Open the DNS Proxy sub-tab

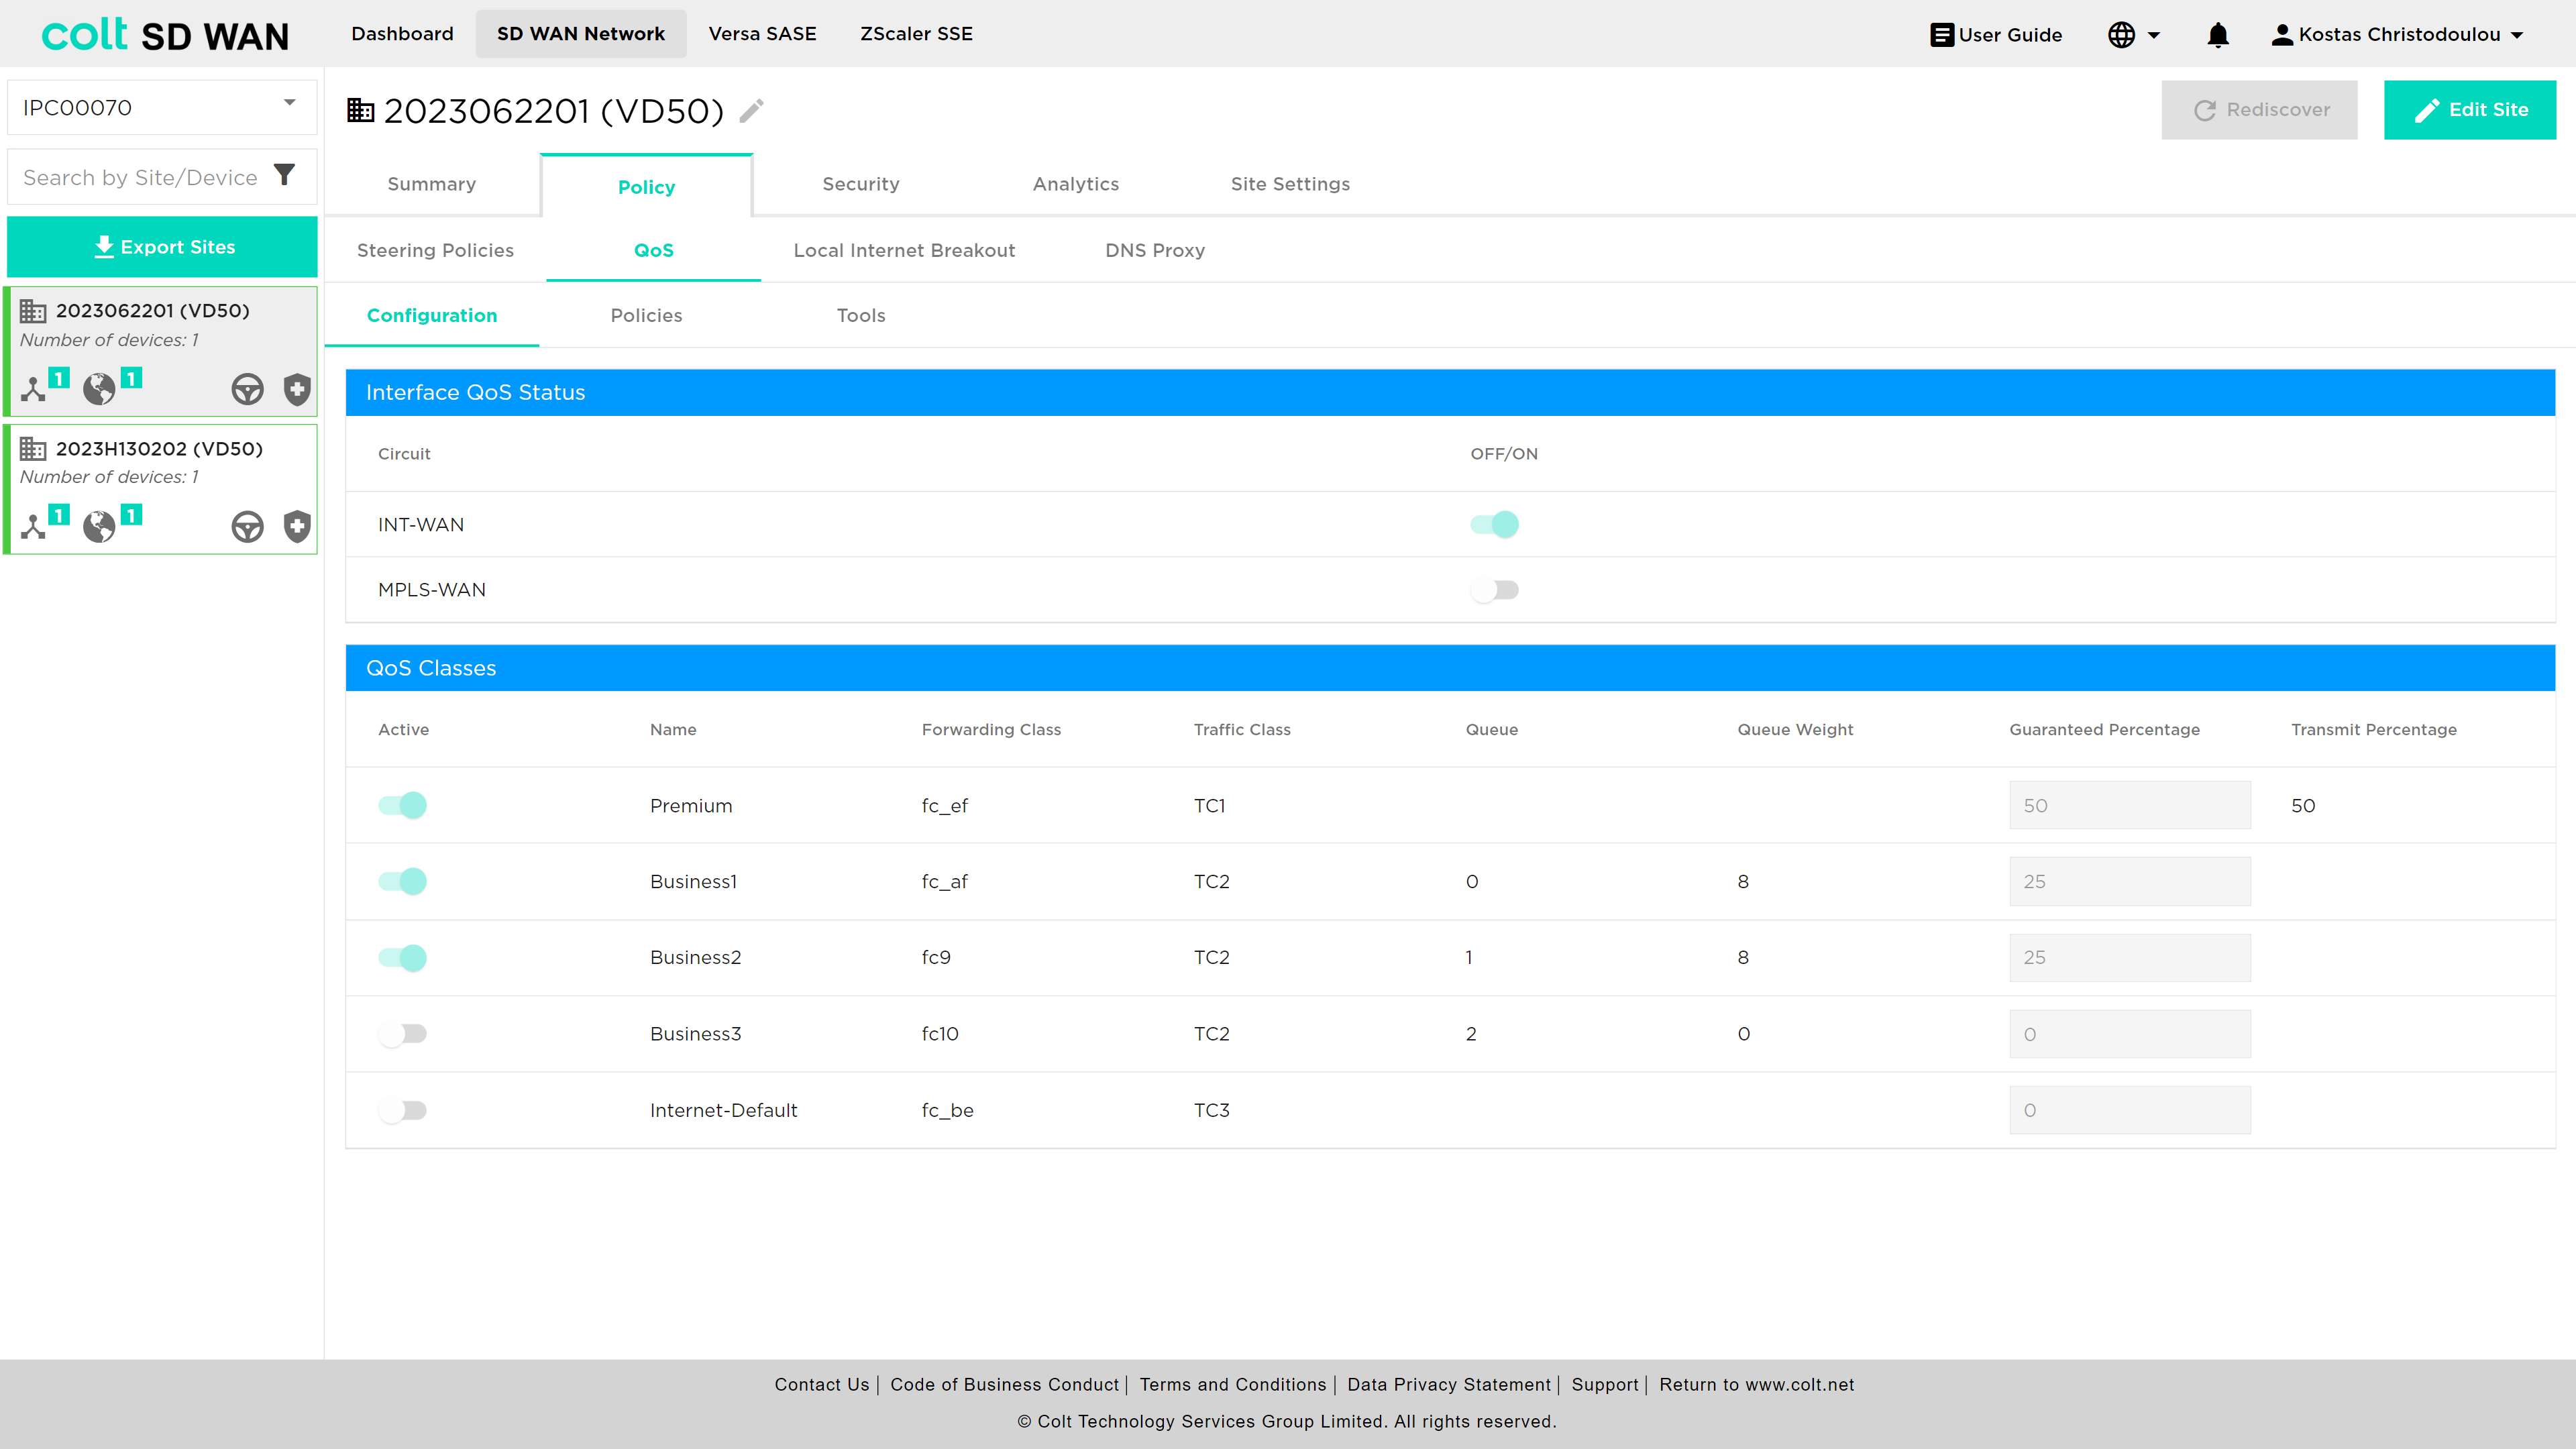point(1155,250)
